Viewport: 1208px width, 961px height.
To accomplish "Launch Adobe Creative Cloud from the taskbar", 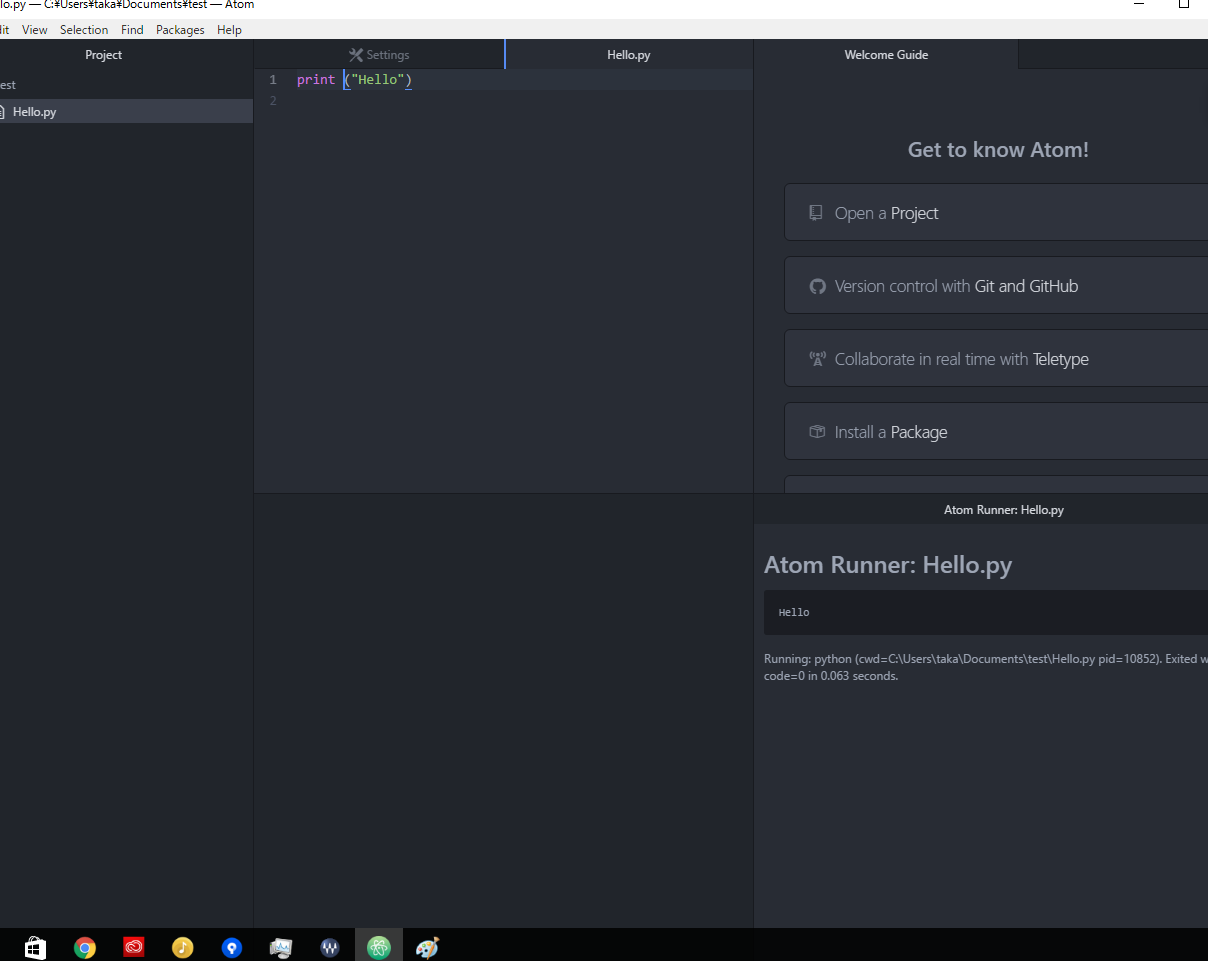I will tap(134, 947).
